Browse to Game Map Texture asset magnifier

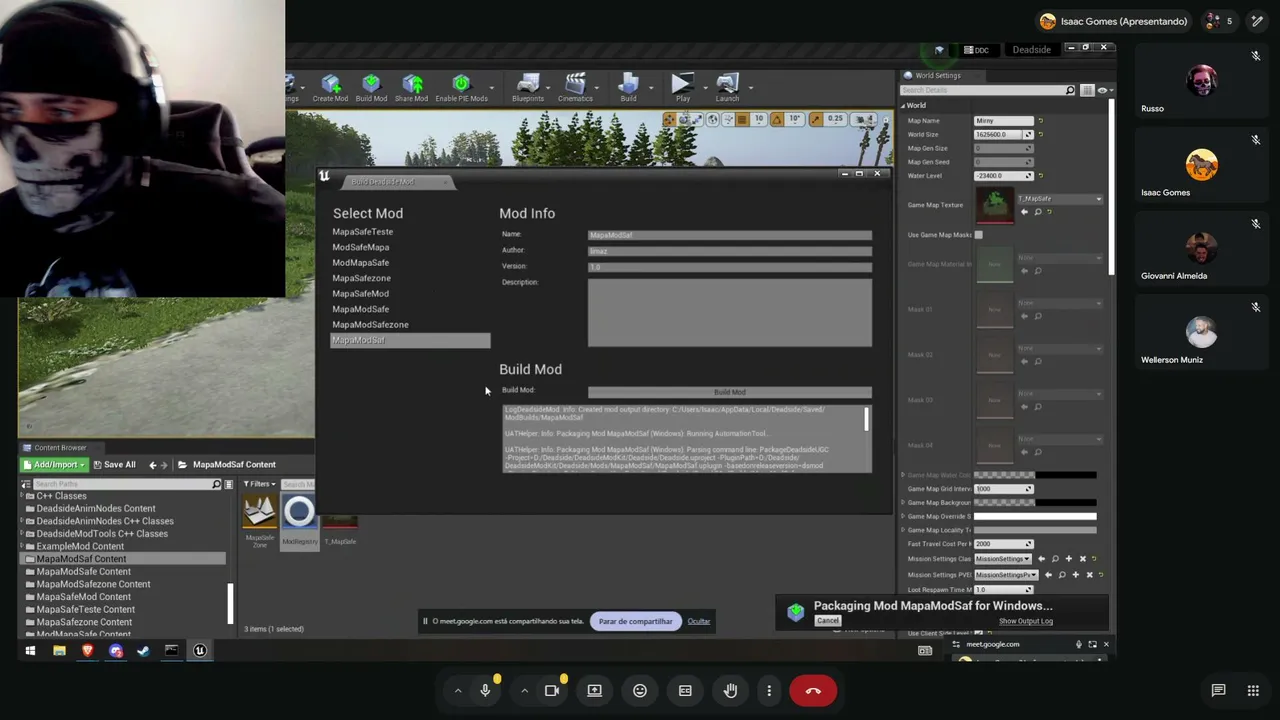click(1037, 212)
